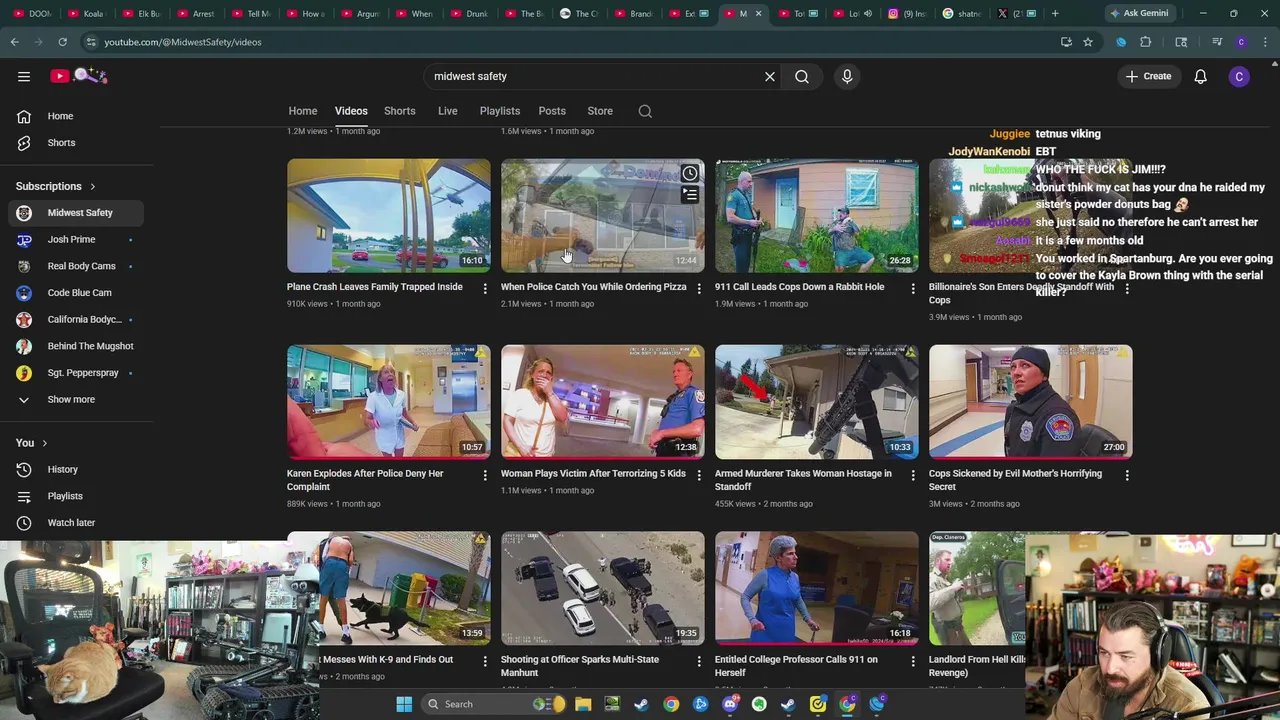Expand Show more subscriptions
The height and width of the screenshot is (720, 1280).
(76, 400)
